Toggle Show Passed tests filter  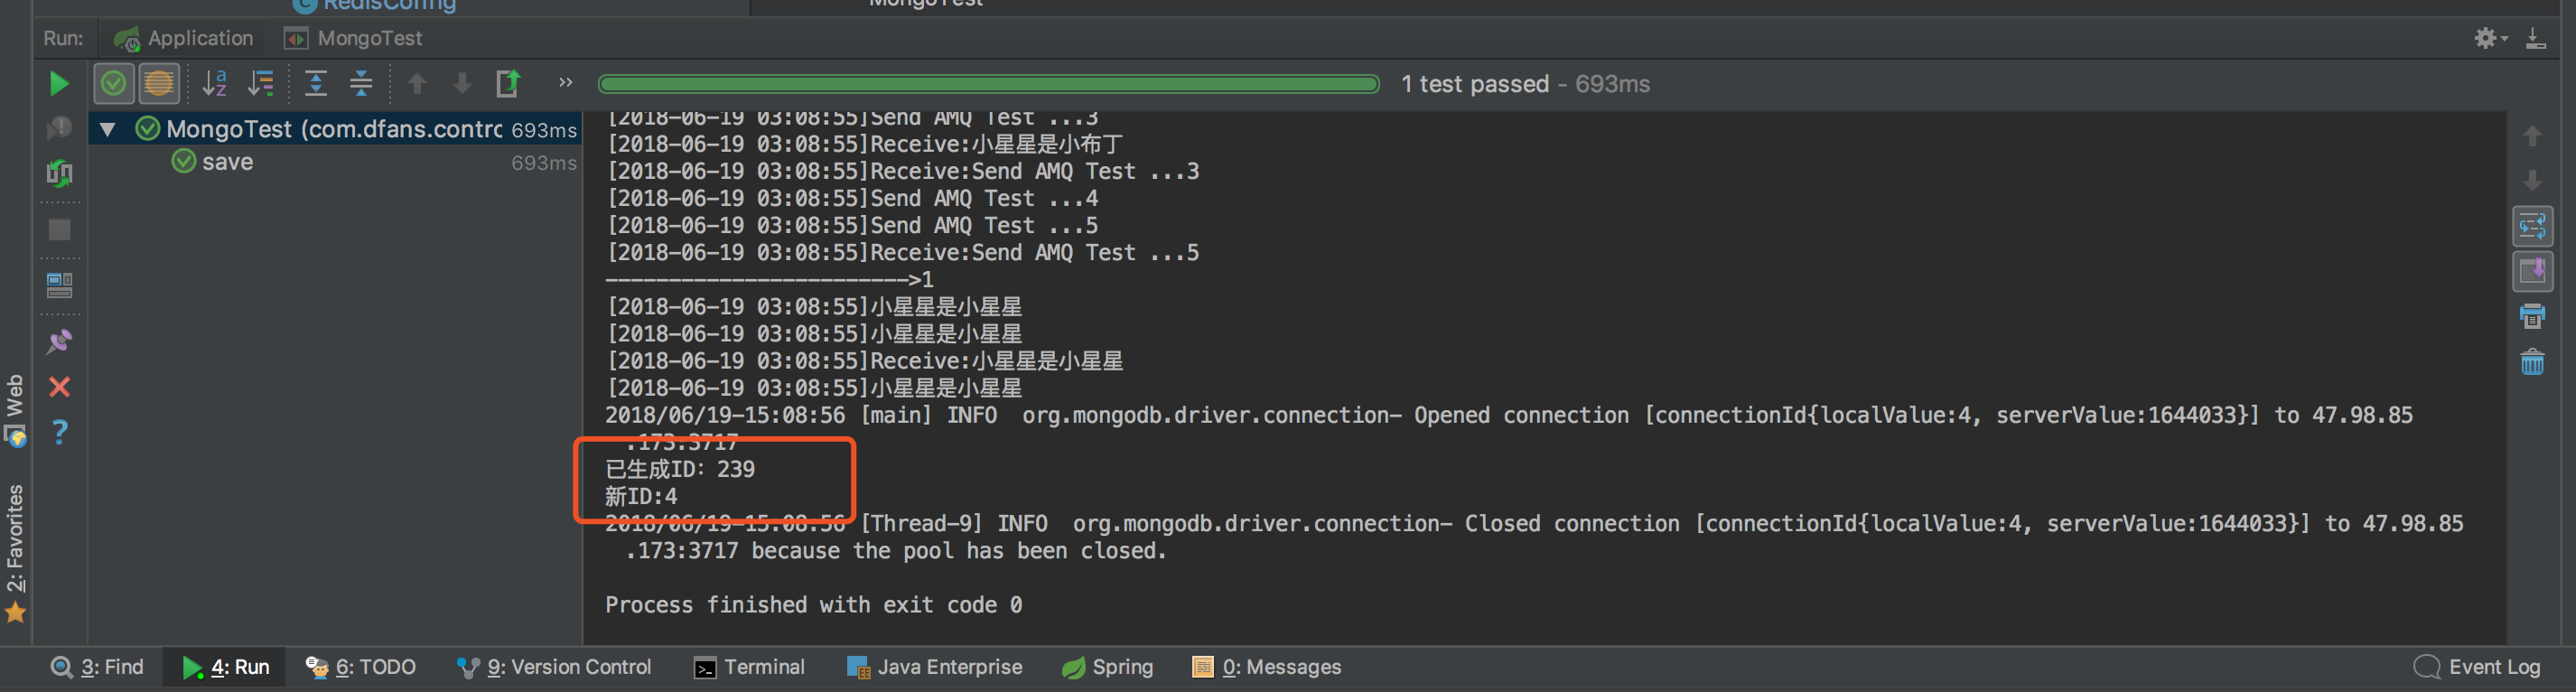[x=114, y=83]
